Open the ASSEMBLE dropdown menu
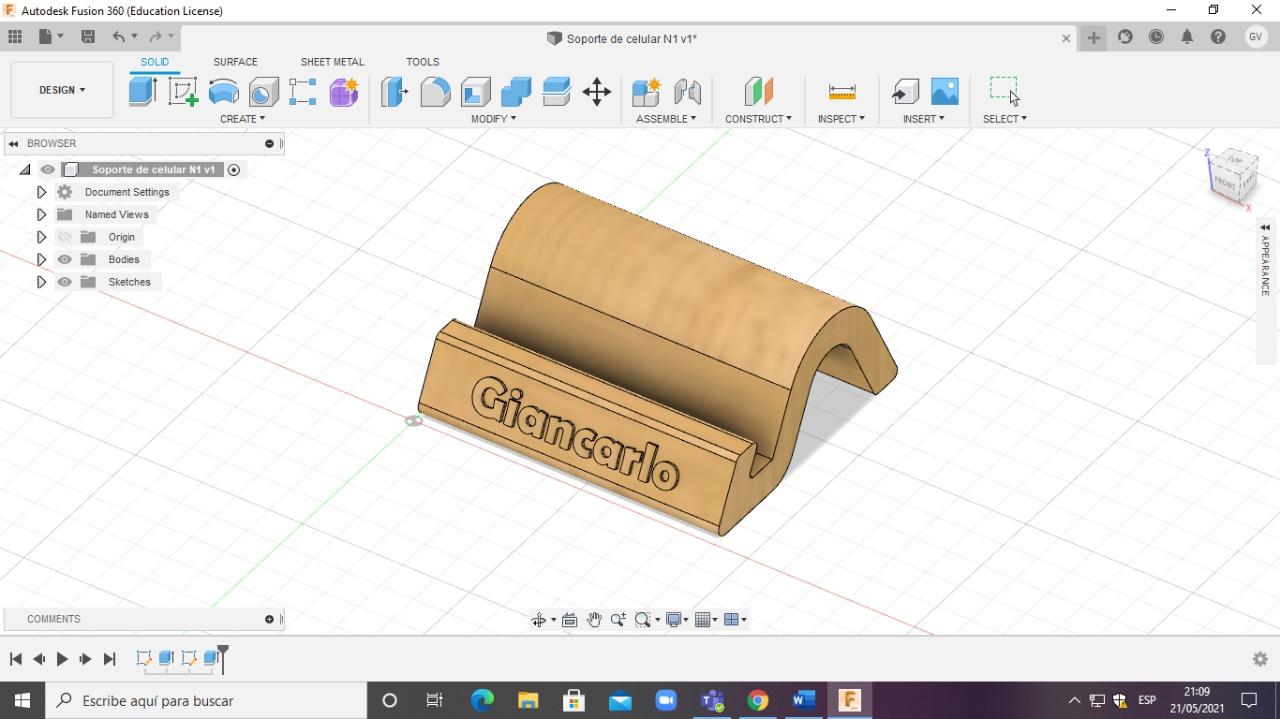 click(666, 119)
